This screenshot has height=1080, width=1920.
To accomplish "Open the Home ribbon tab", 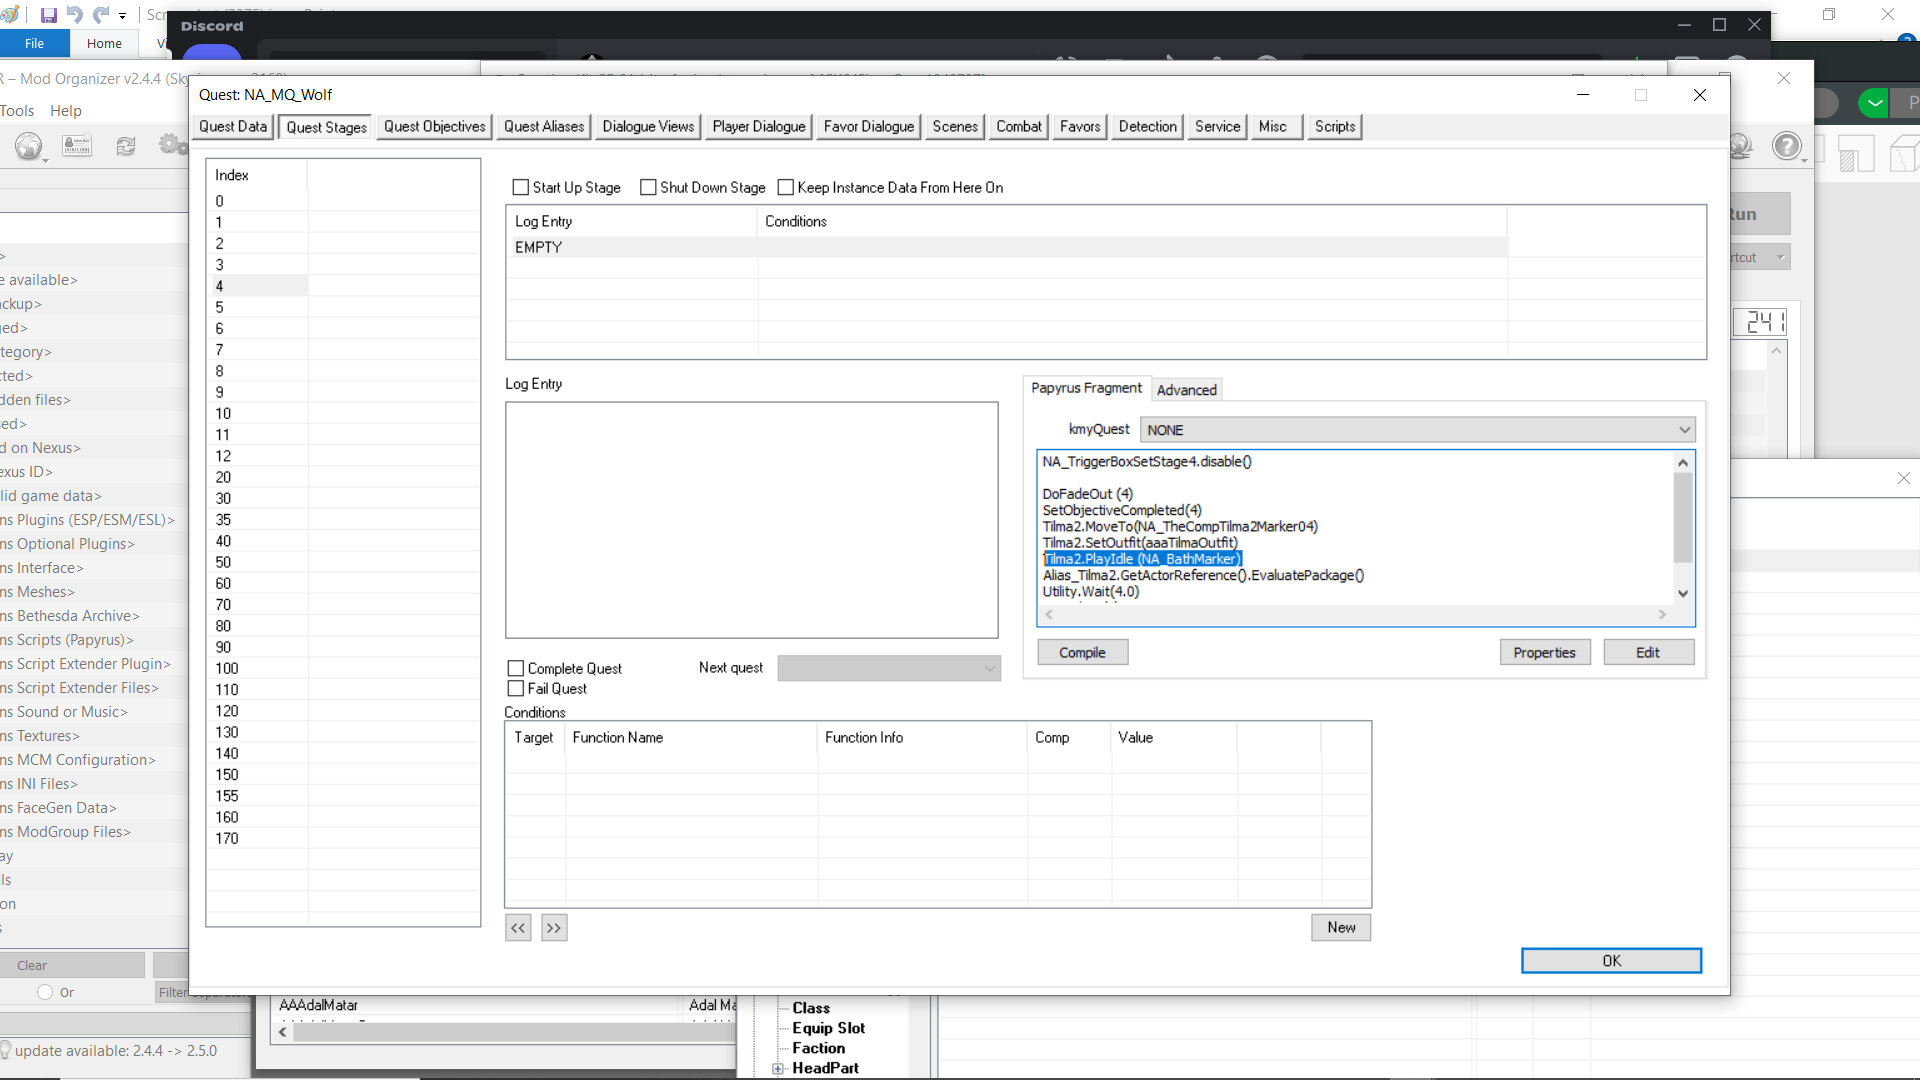I will point(104,43).
